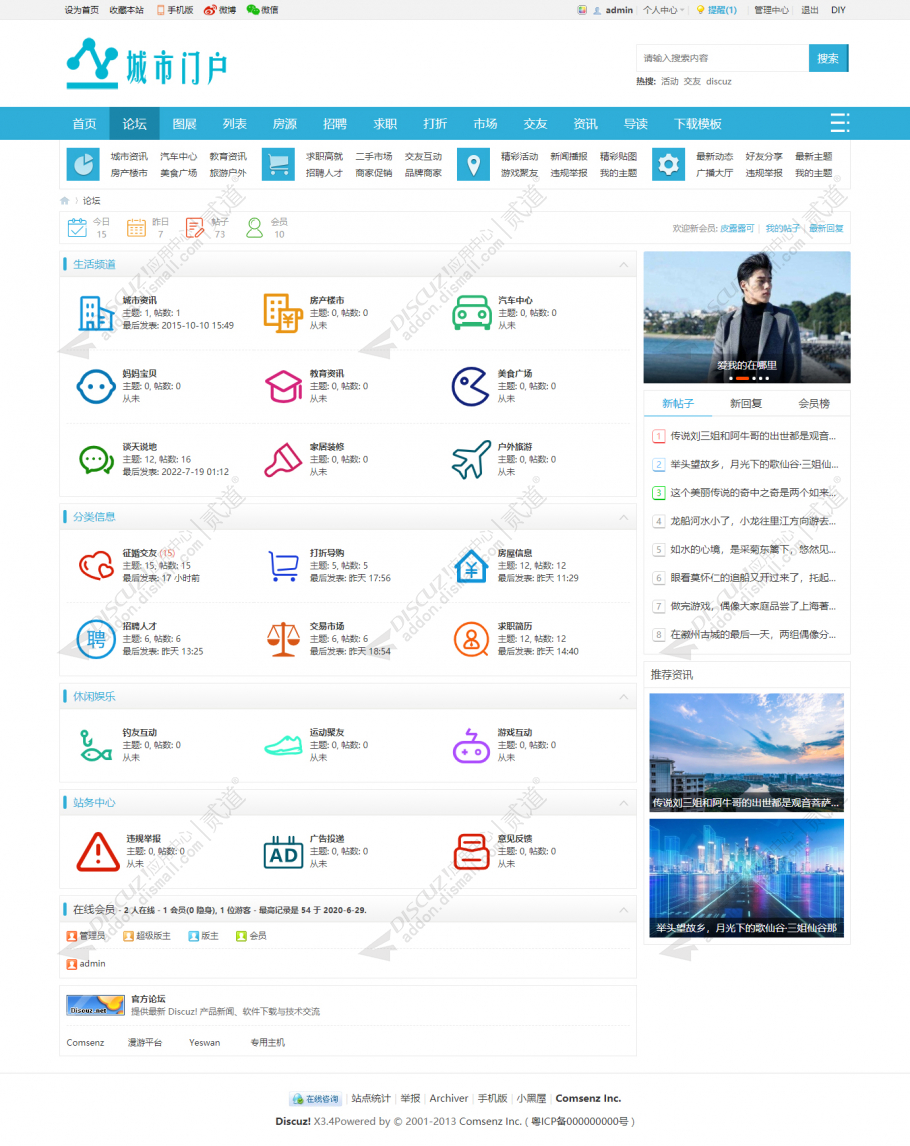Open the man in coat slideshow image

[746, 317]
